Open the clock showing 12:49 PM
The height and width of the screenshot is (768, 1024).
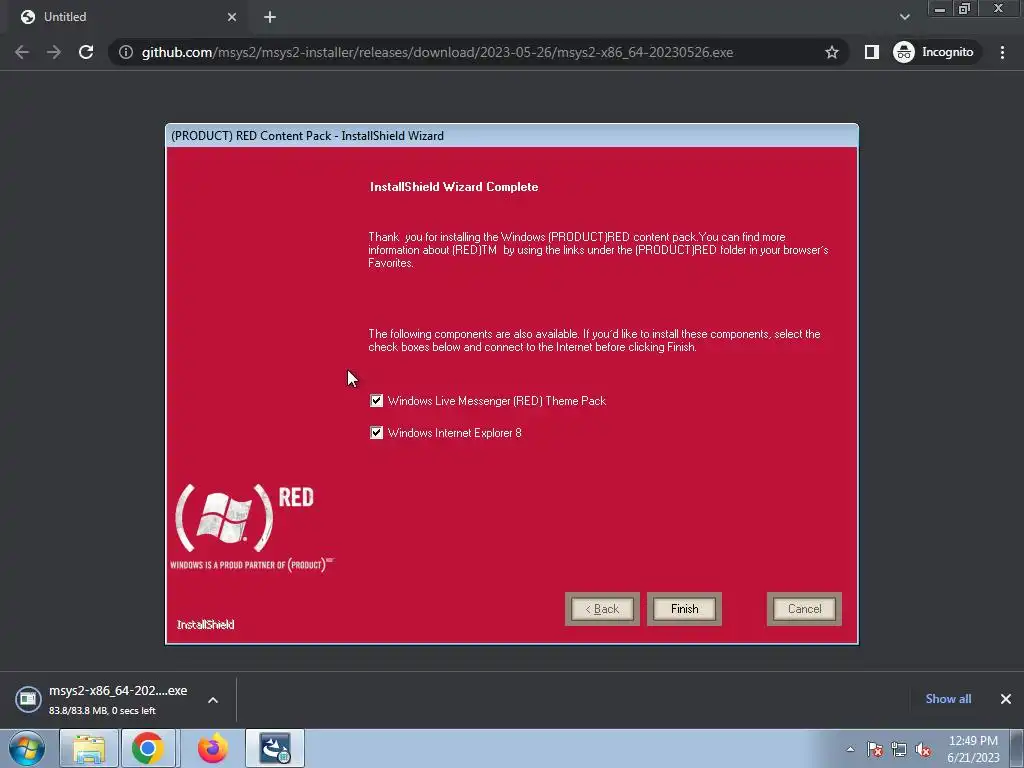[x=973, y=749]
